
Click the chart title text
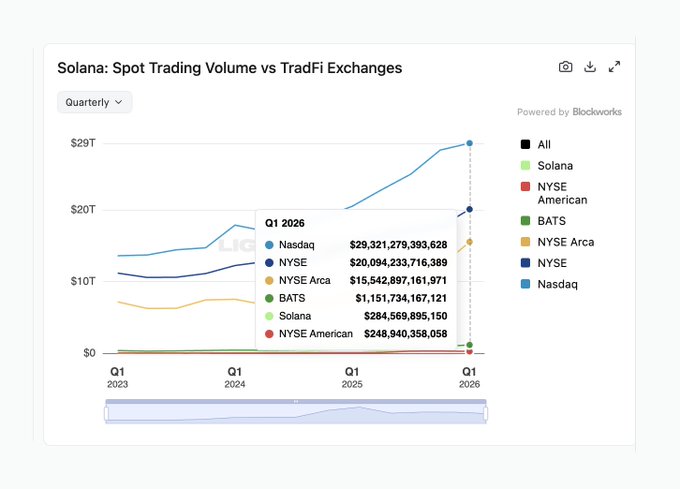click(230, 68)
